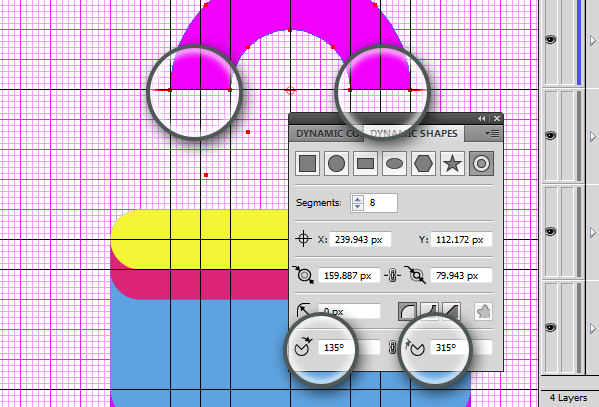Select the dynamic square shape icon
Viewport: 599px width, 407px height.
point(308,164)
